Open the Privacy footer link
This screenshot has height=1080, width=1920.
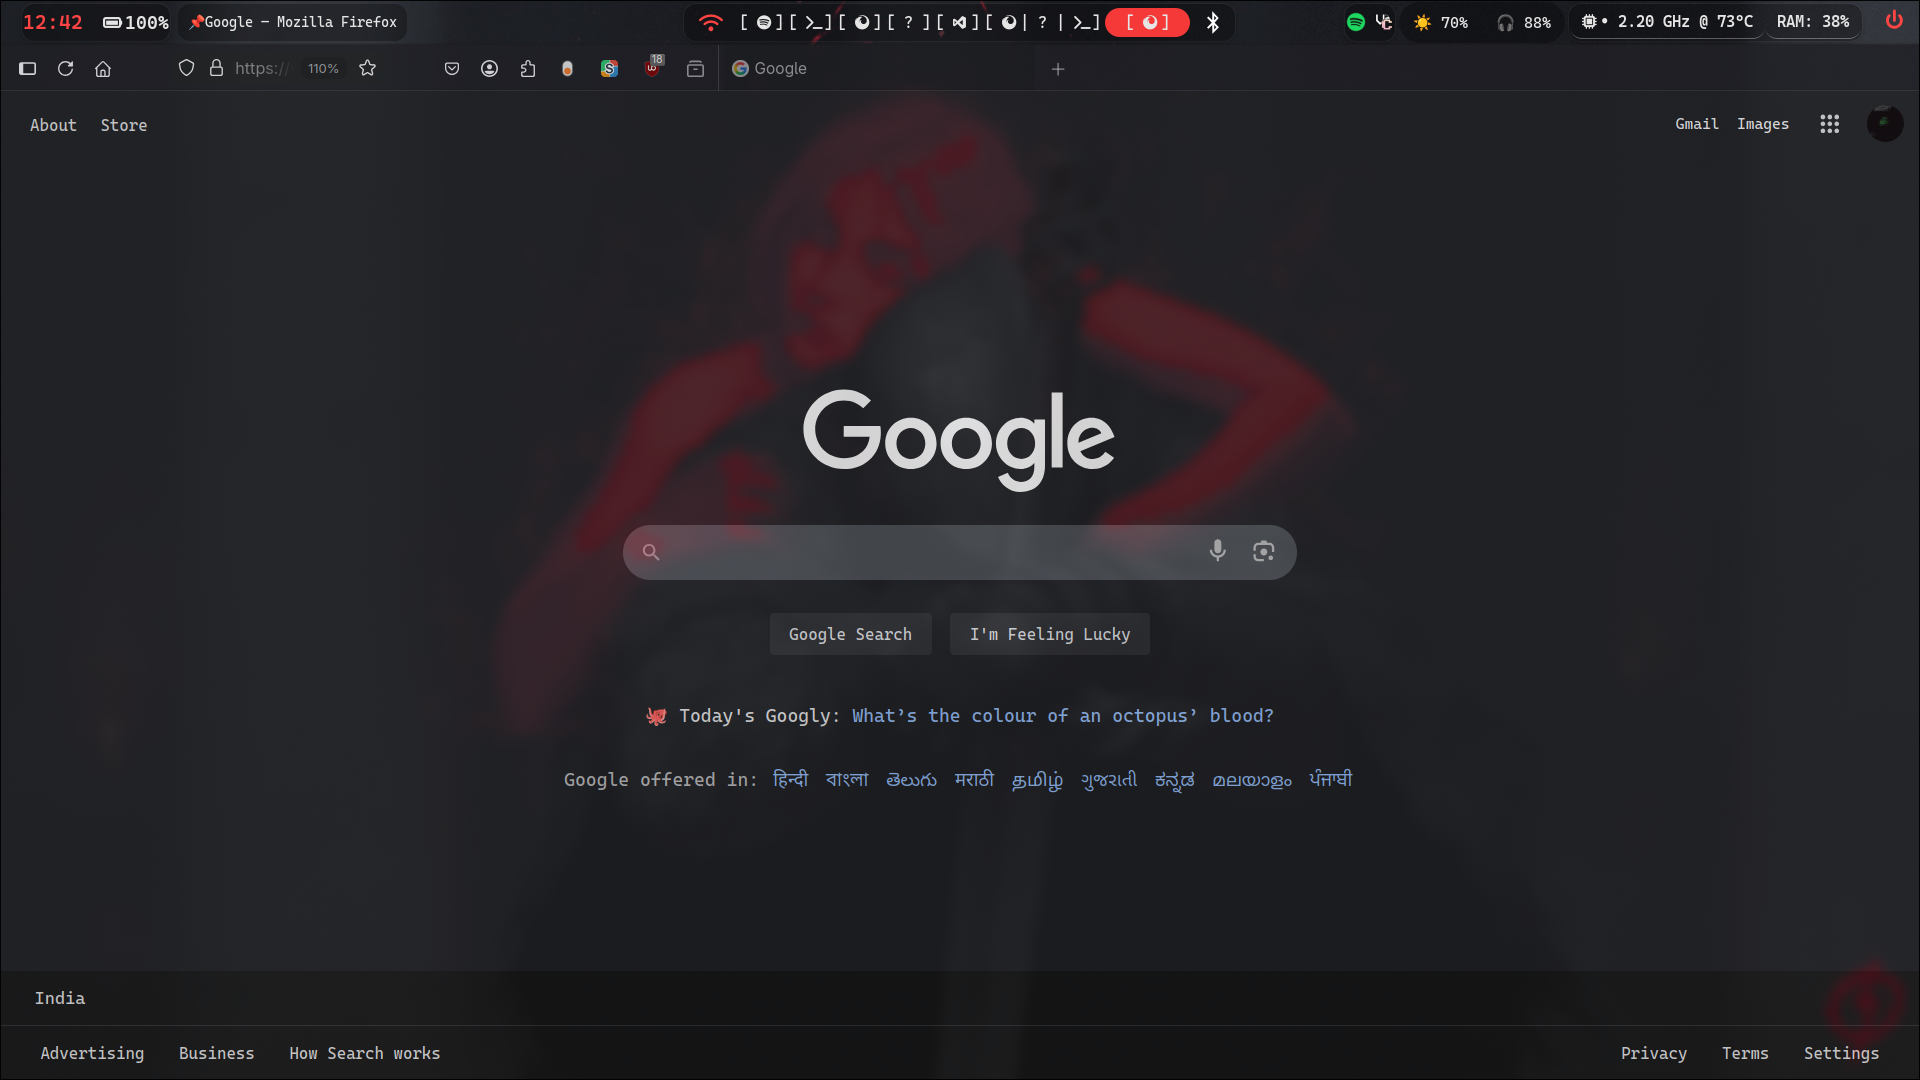coord(1654,1053)
